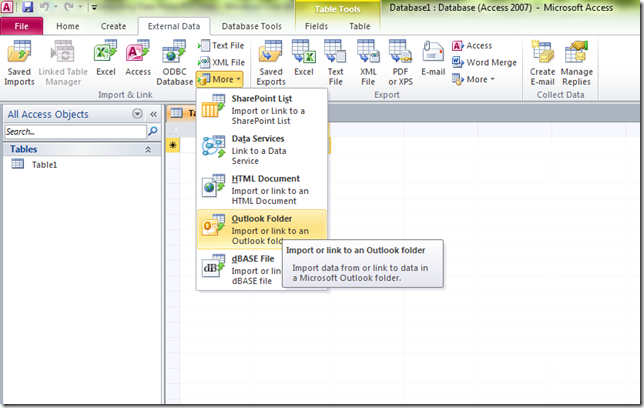Export to Excel in Export group
Viewport: 644px width, 408px height.
click(304, 58)
